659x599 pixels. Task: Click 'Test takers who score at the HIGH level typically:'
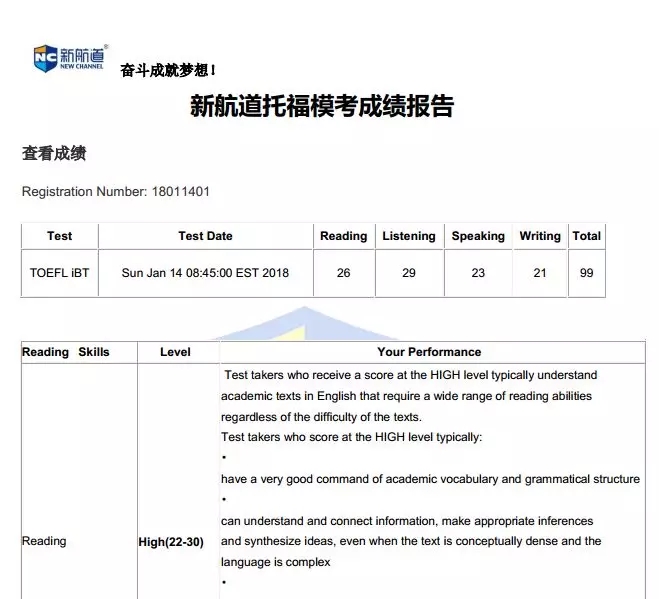tap(351, 437)
